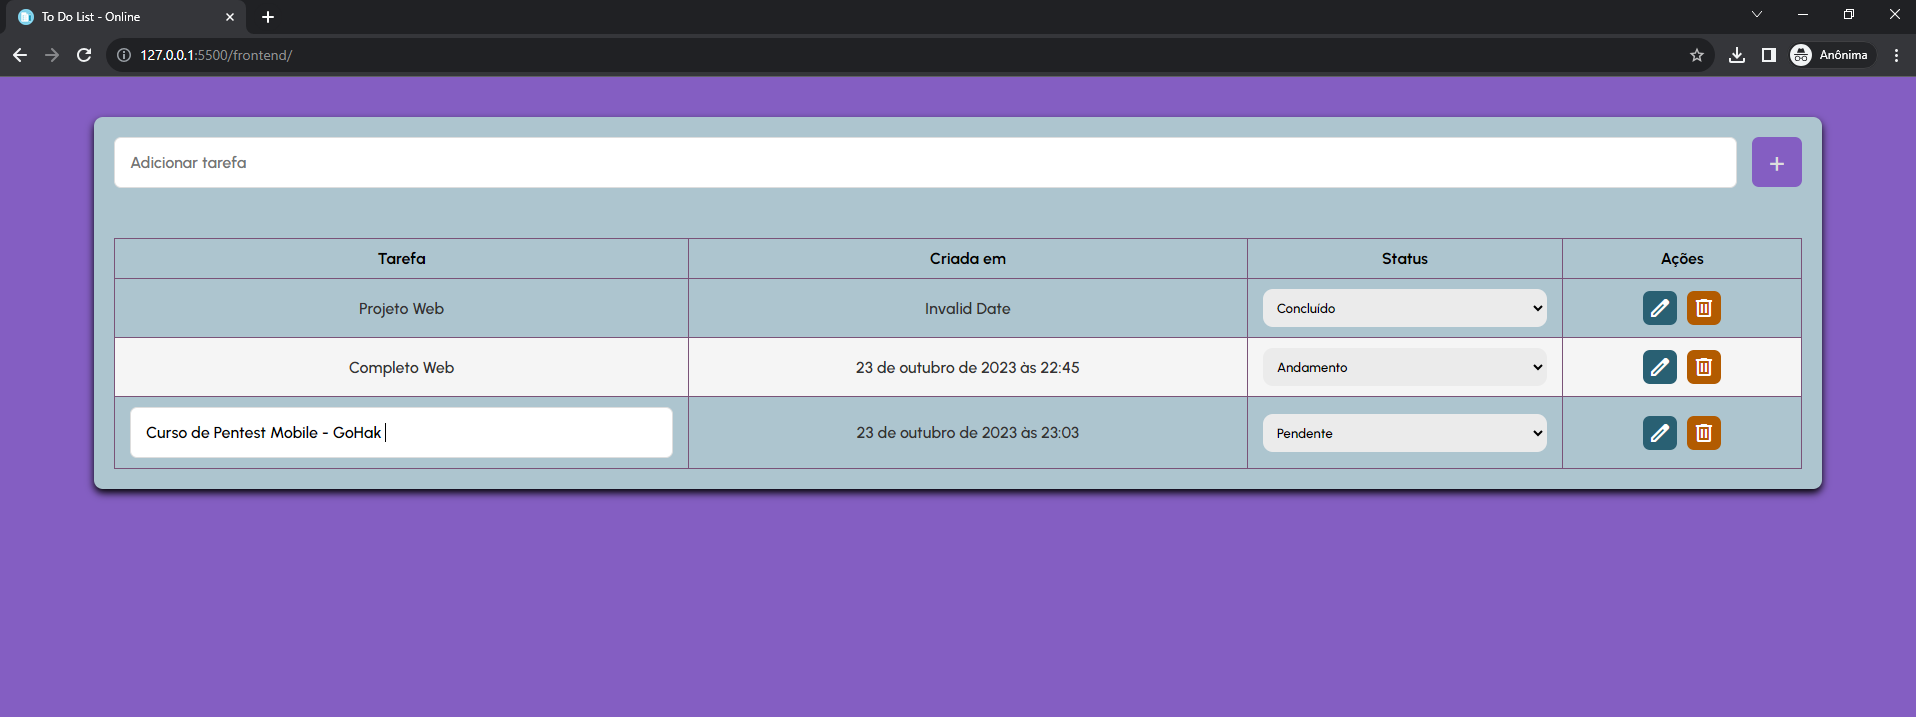Open the browser downloads icon
Image resolution: width=1916 pixels, height=717 pixels.
pos(1737,55)
